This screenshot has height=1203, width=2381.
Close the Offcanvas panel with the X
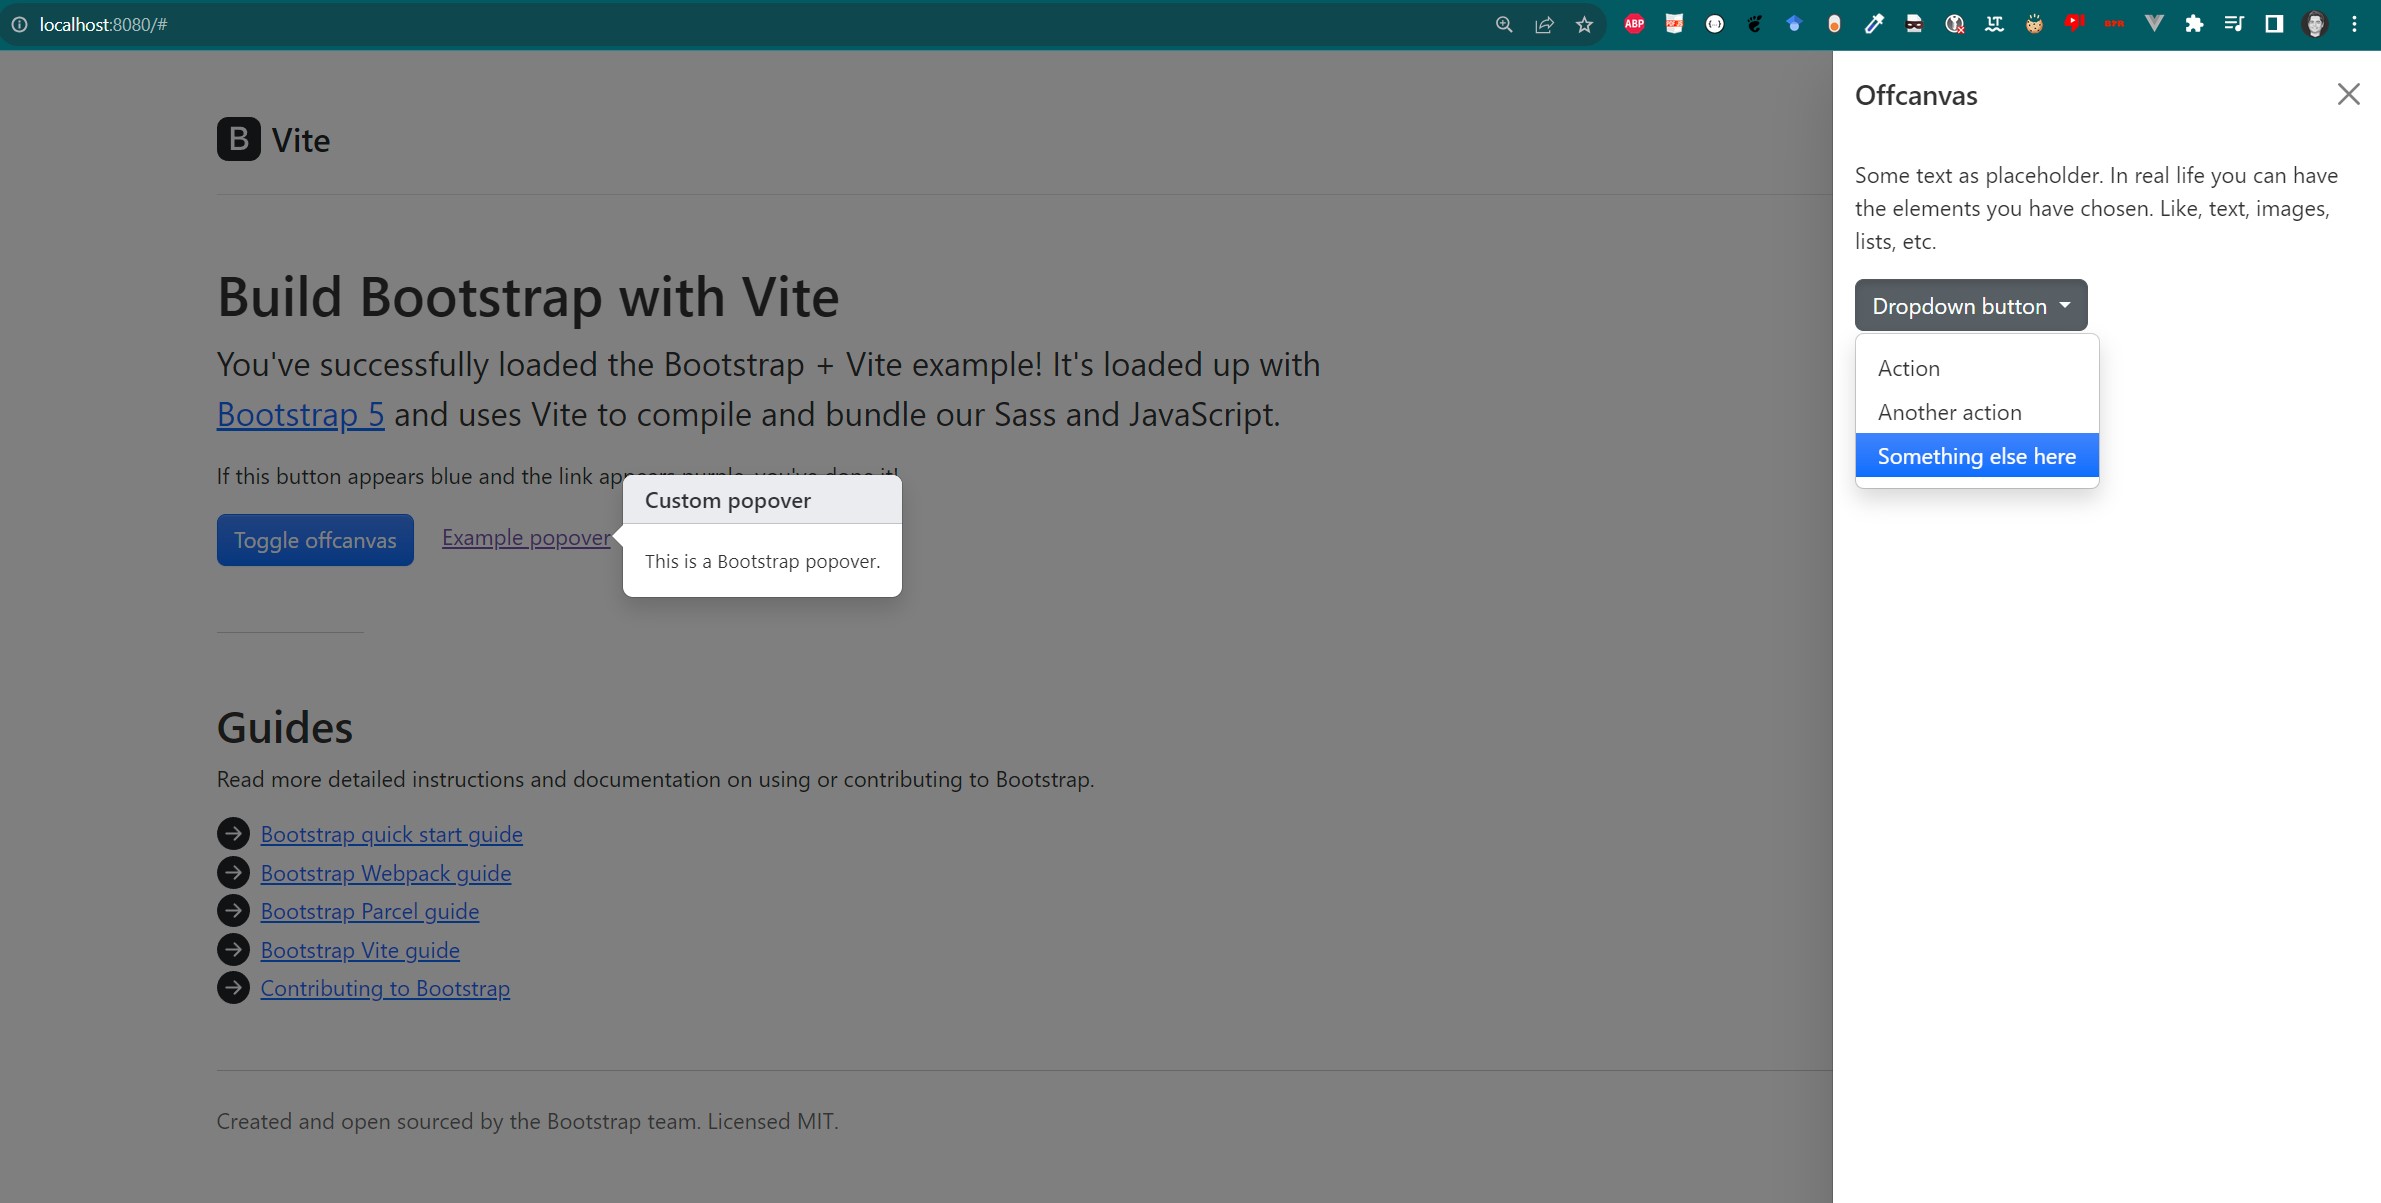tap(2348, 94)
